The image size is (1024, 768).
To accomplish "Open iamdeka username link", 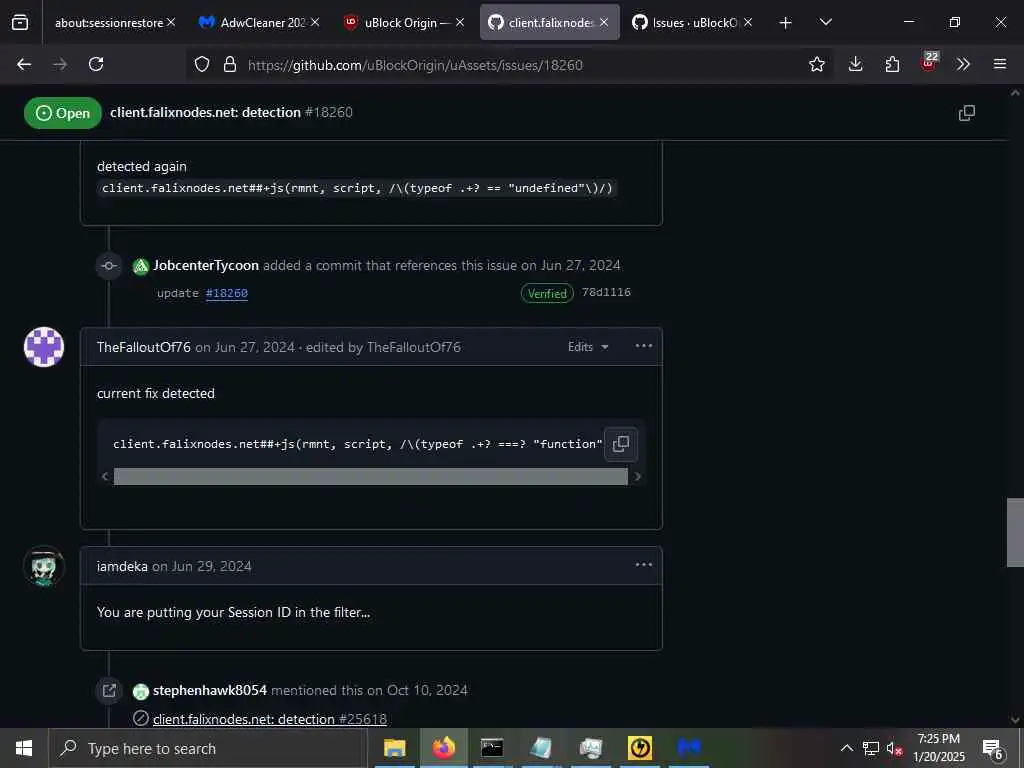I will click(122, 566).
